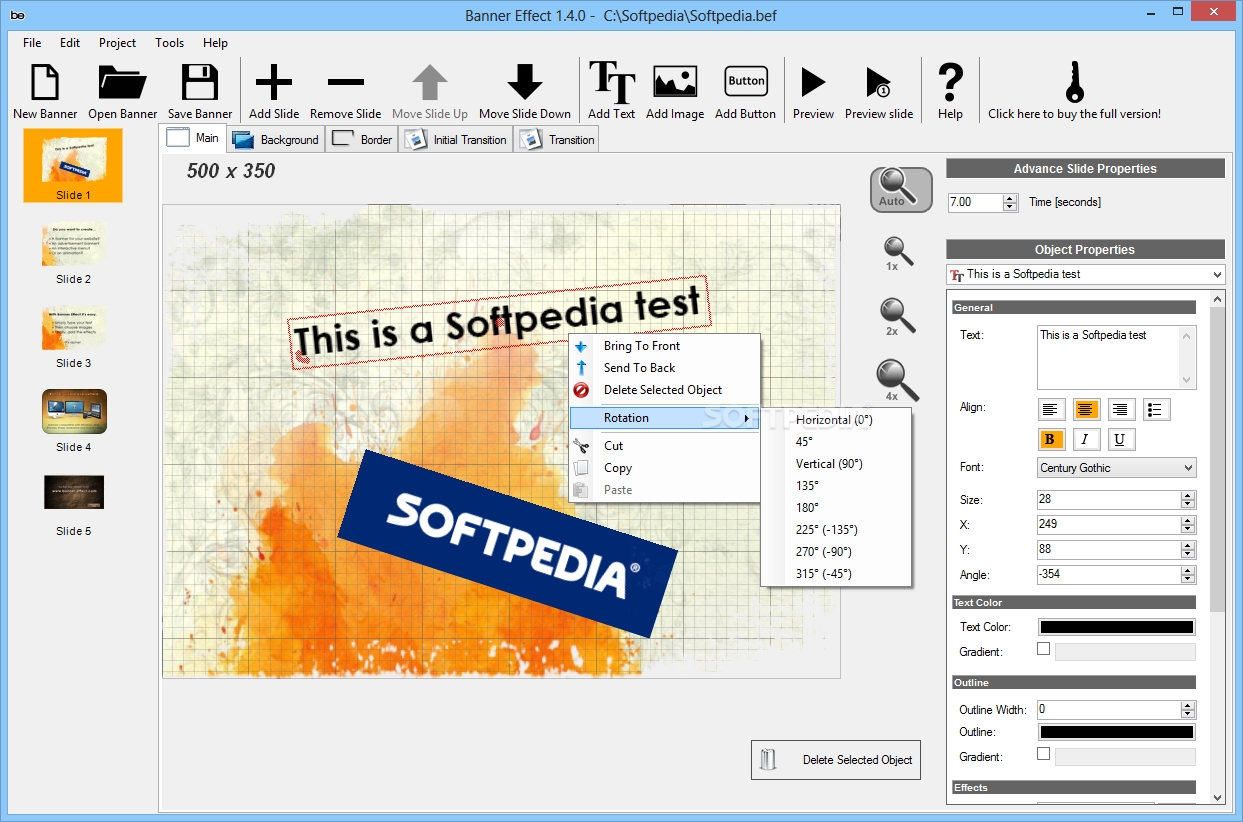Screen dimensions: 1243x822
Task: Align text left
Action: pos(1050,409)
